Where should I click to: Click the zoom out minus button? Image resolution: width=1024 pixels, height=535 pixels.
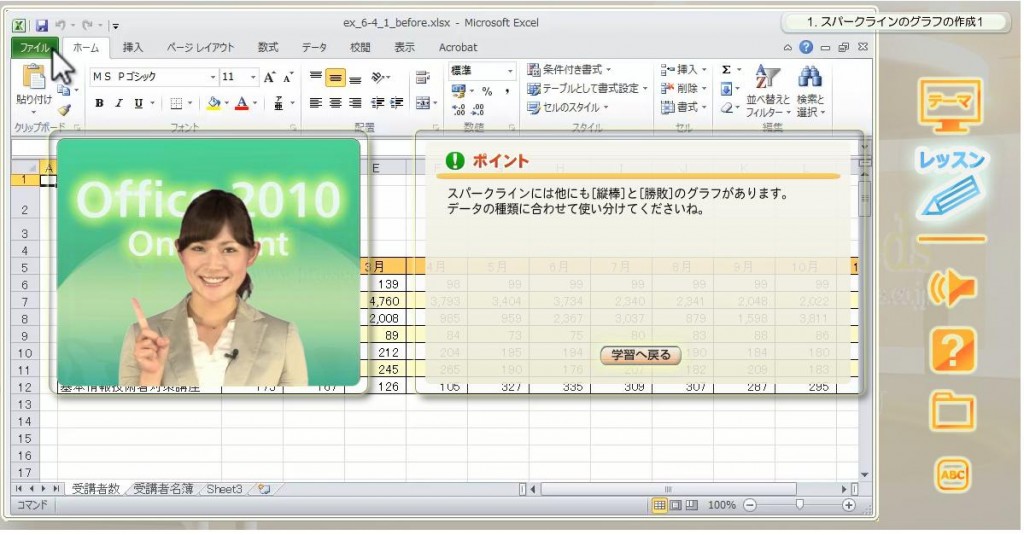(x=750, y=505)
